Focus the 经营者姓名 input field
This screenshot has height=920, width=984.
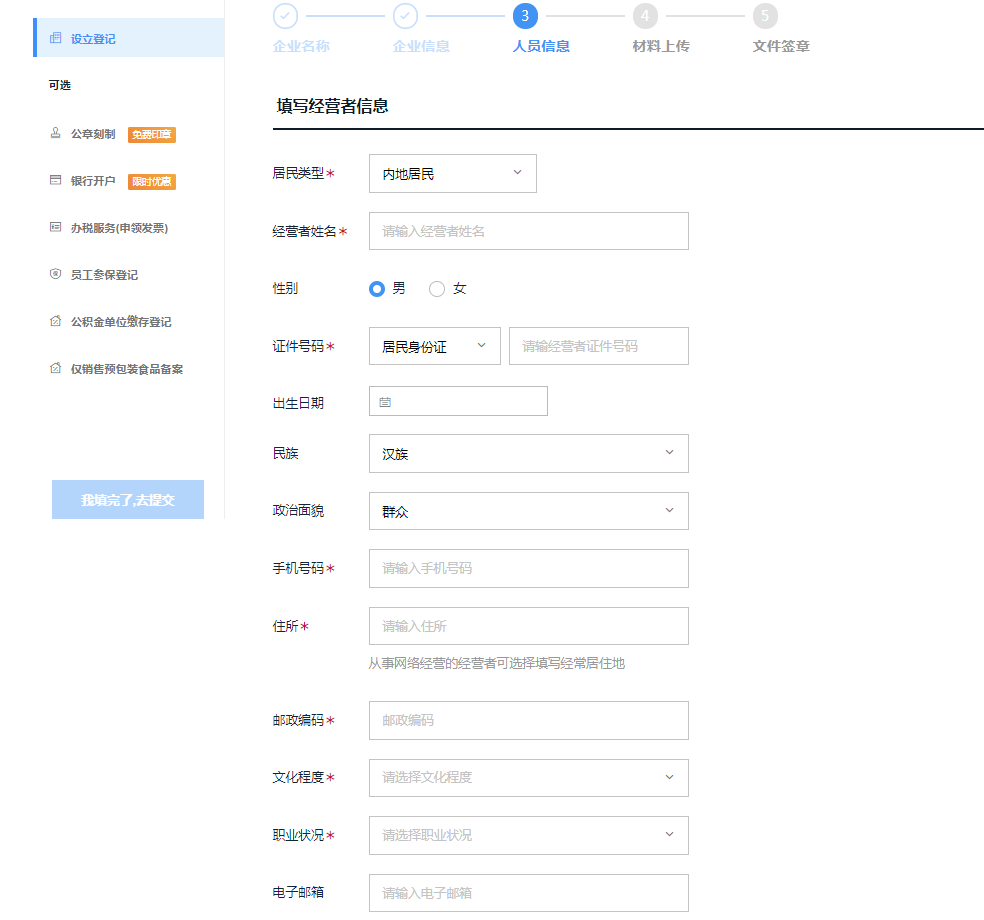528,231
